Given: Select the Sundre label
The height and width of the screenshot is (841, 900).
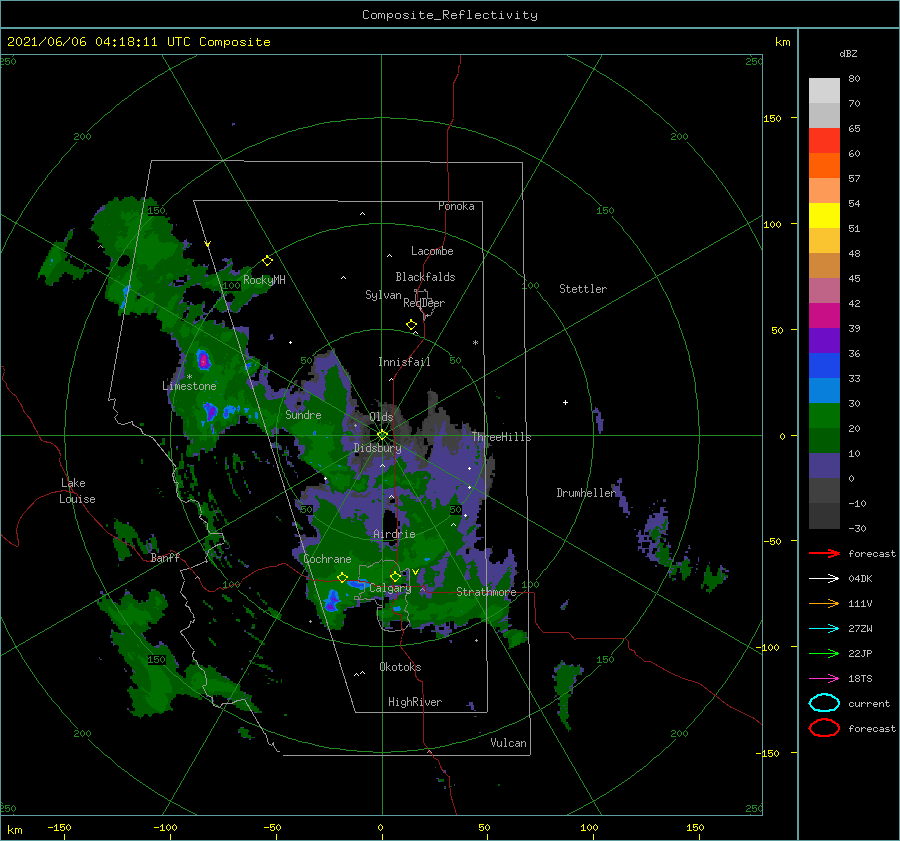Looking at the screenshot, I should (304, 414).
